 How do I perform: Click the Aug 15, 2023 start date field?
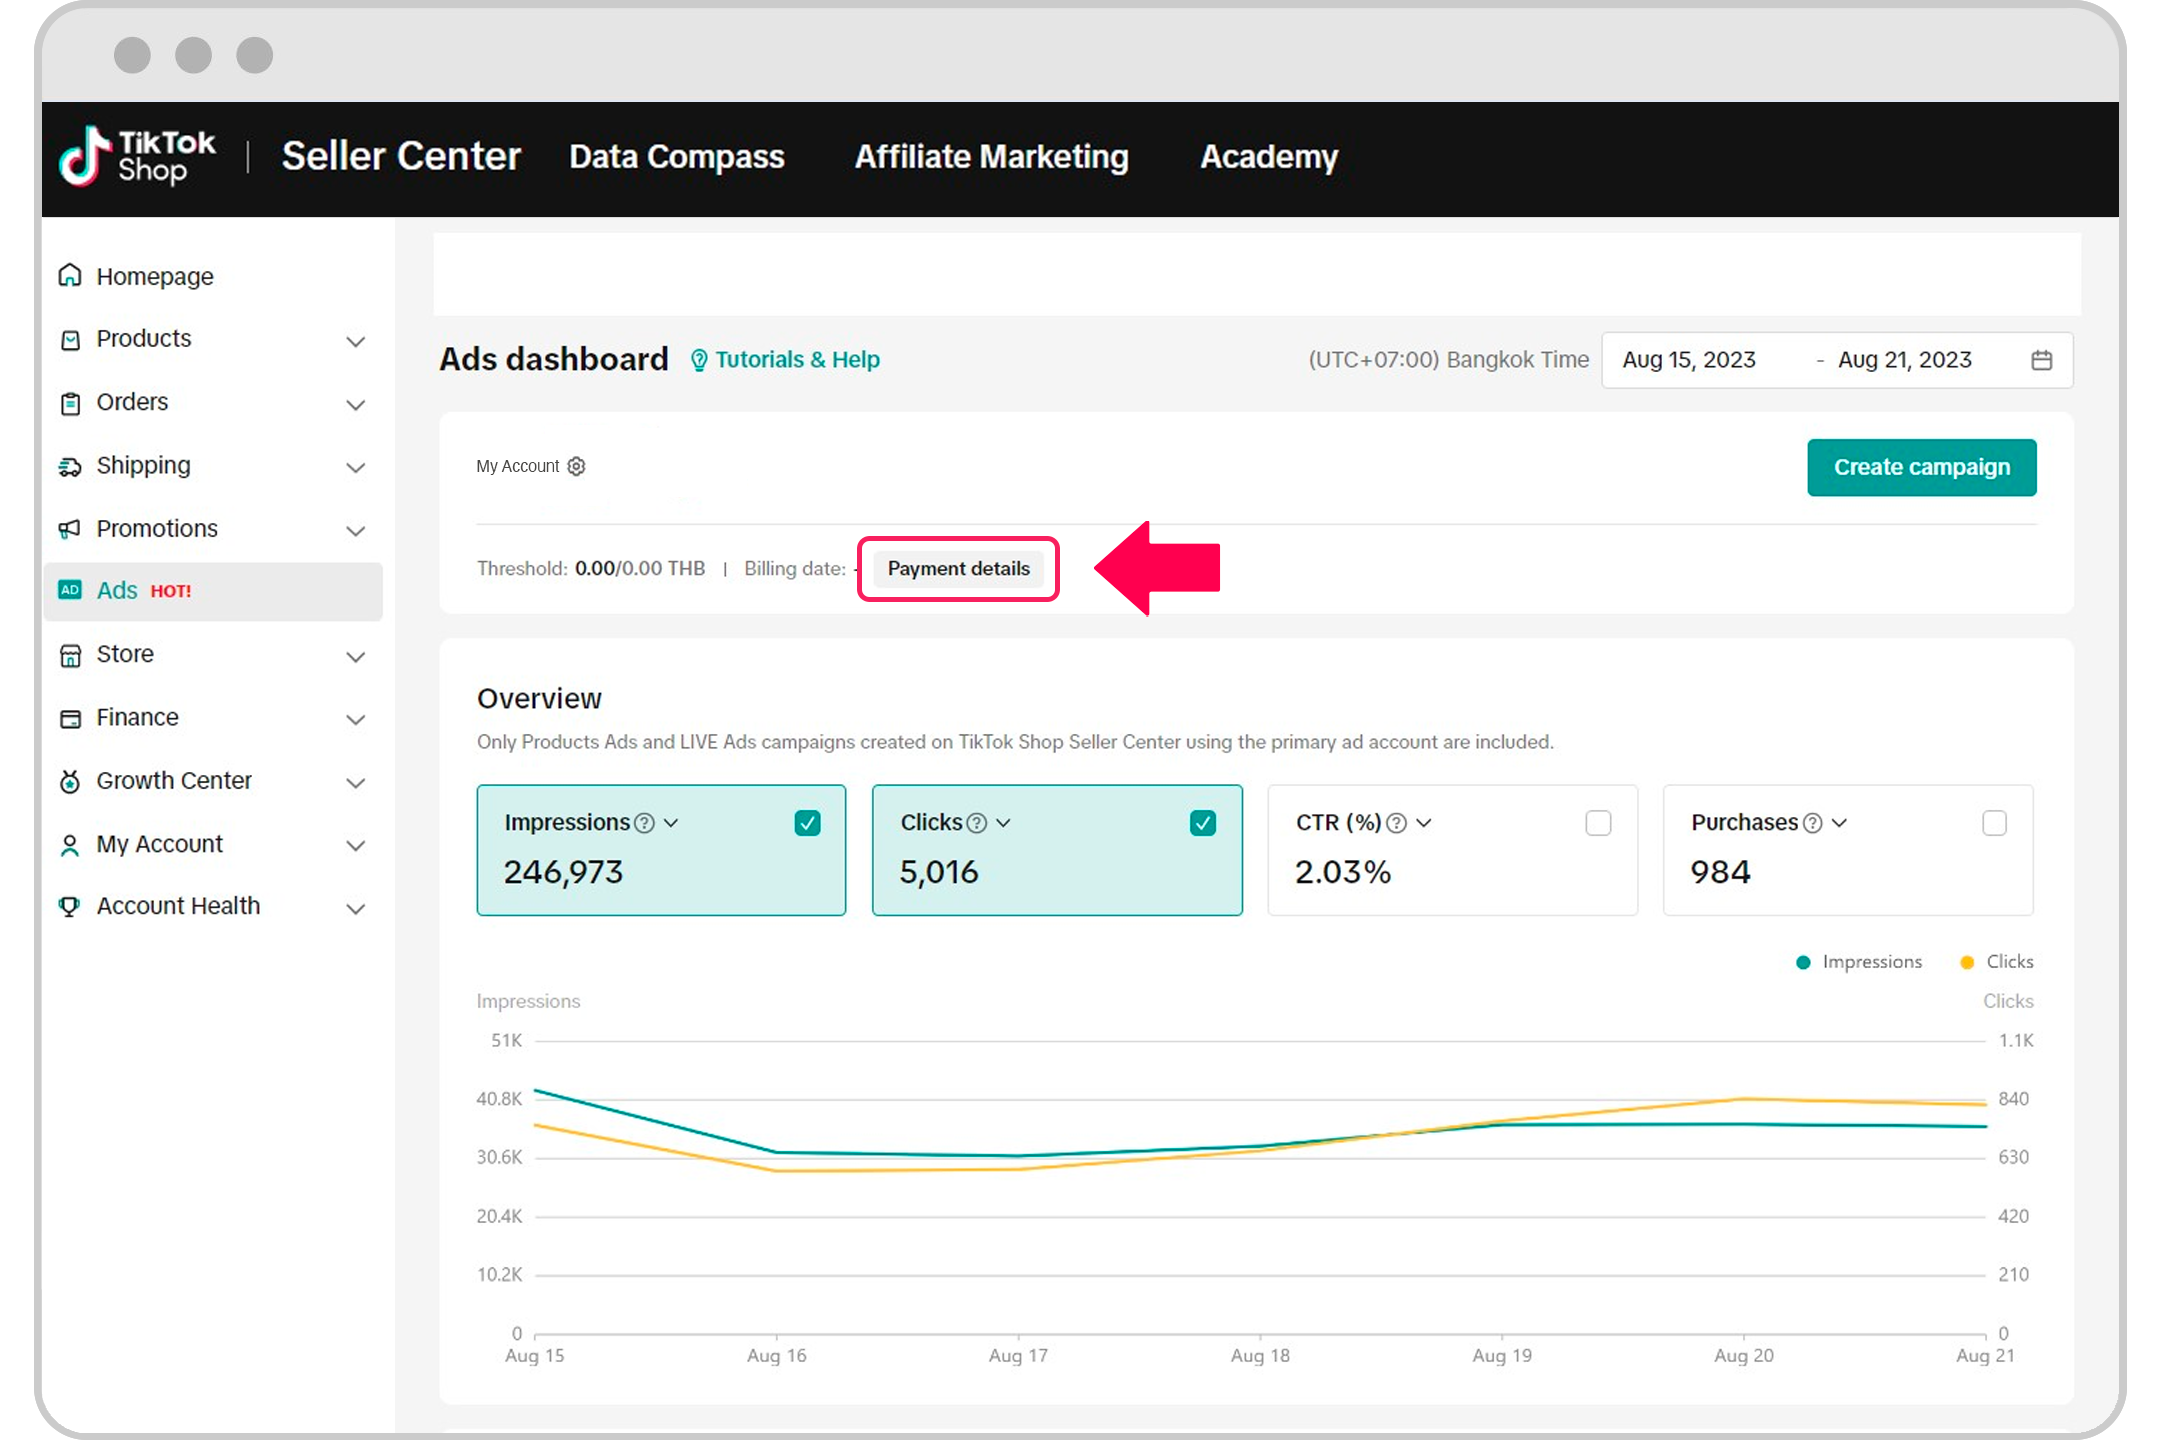[1690, 360]
